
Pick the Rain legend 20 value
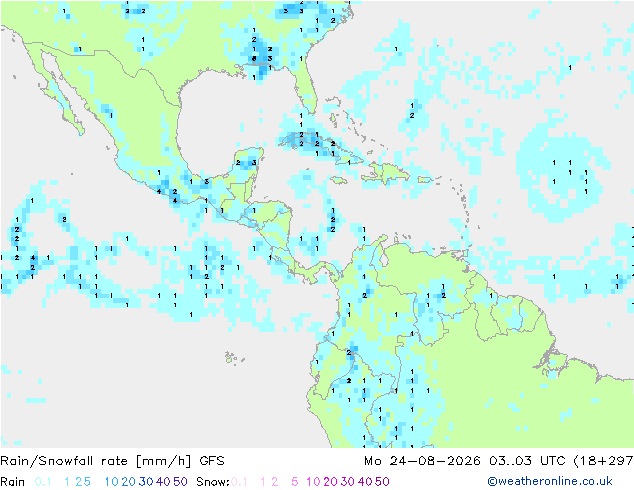(x=129, y=482)
